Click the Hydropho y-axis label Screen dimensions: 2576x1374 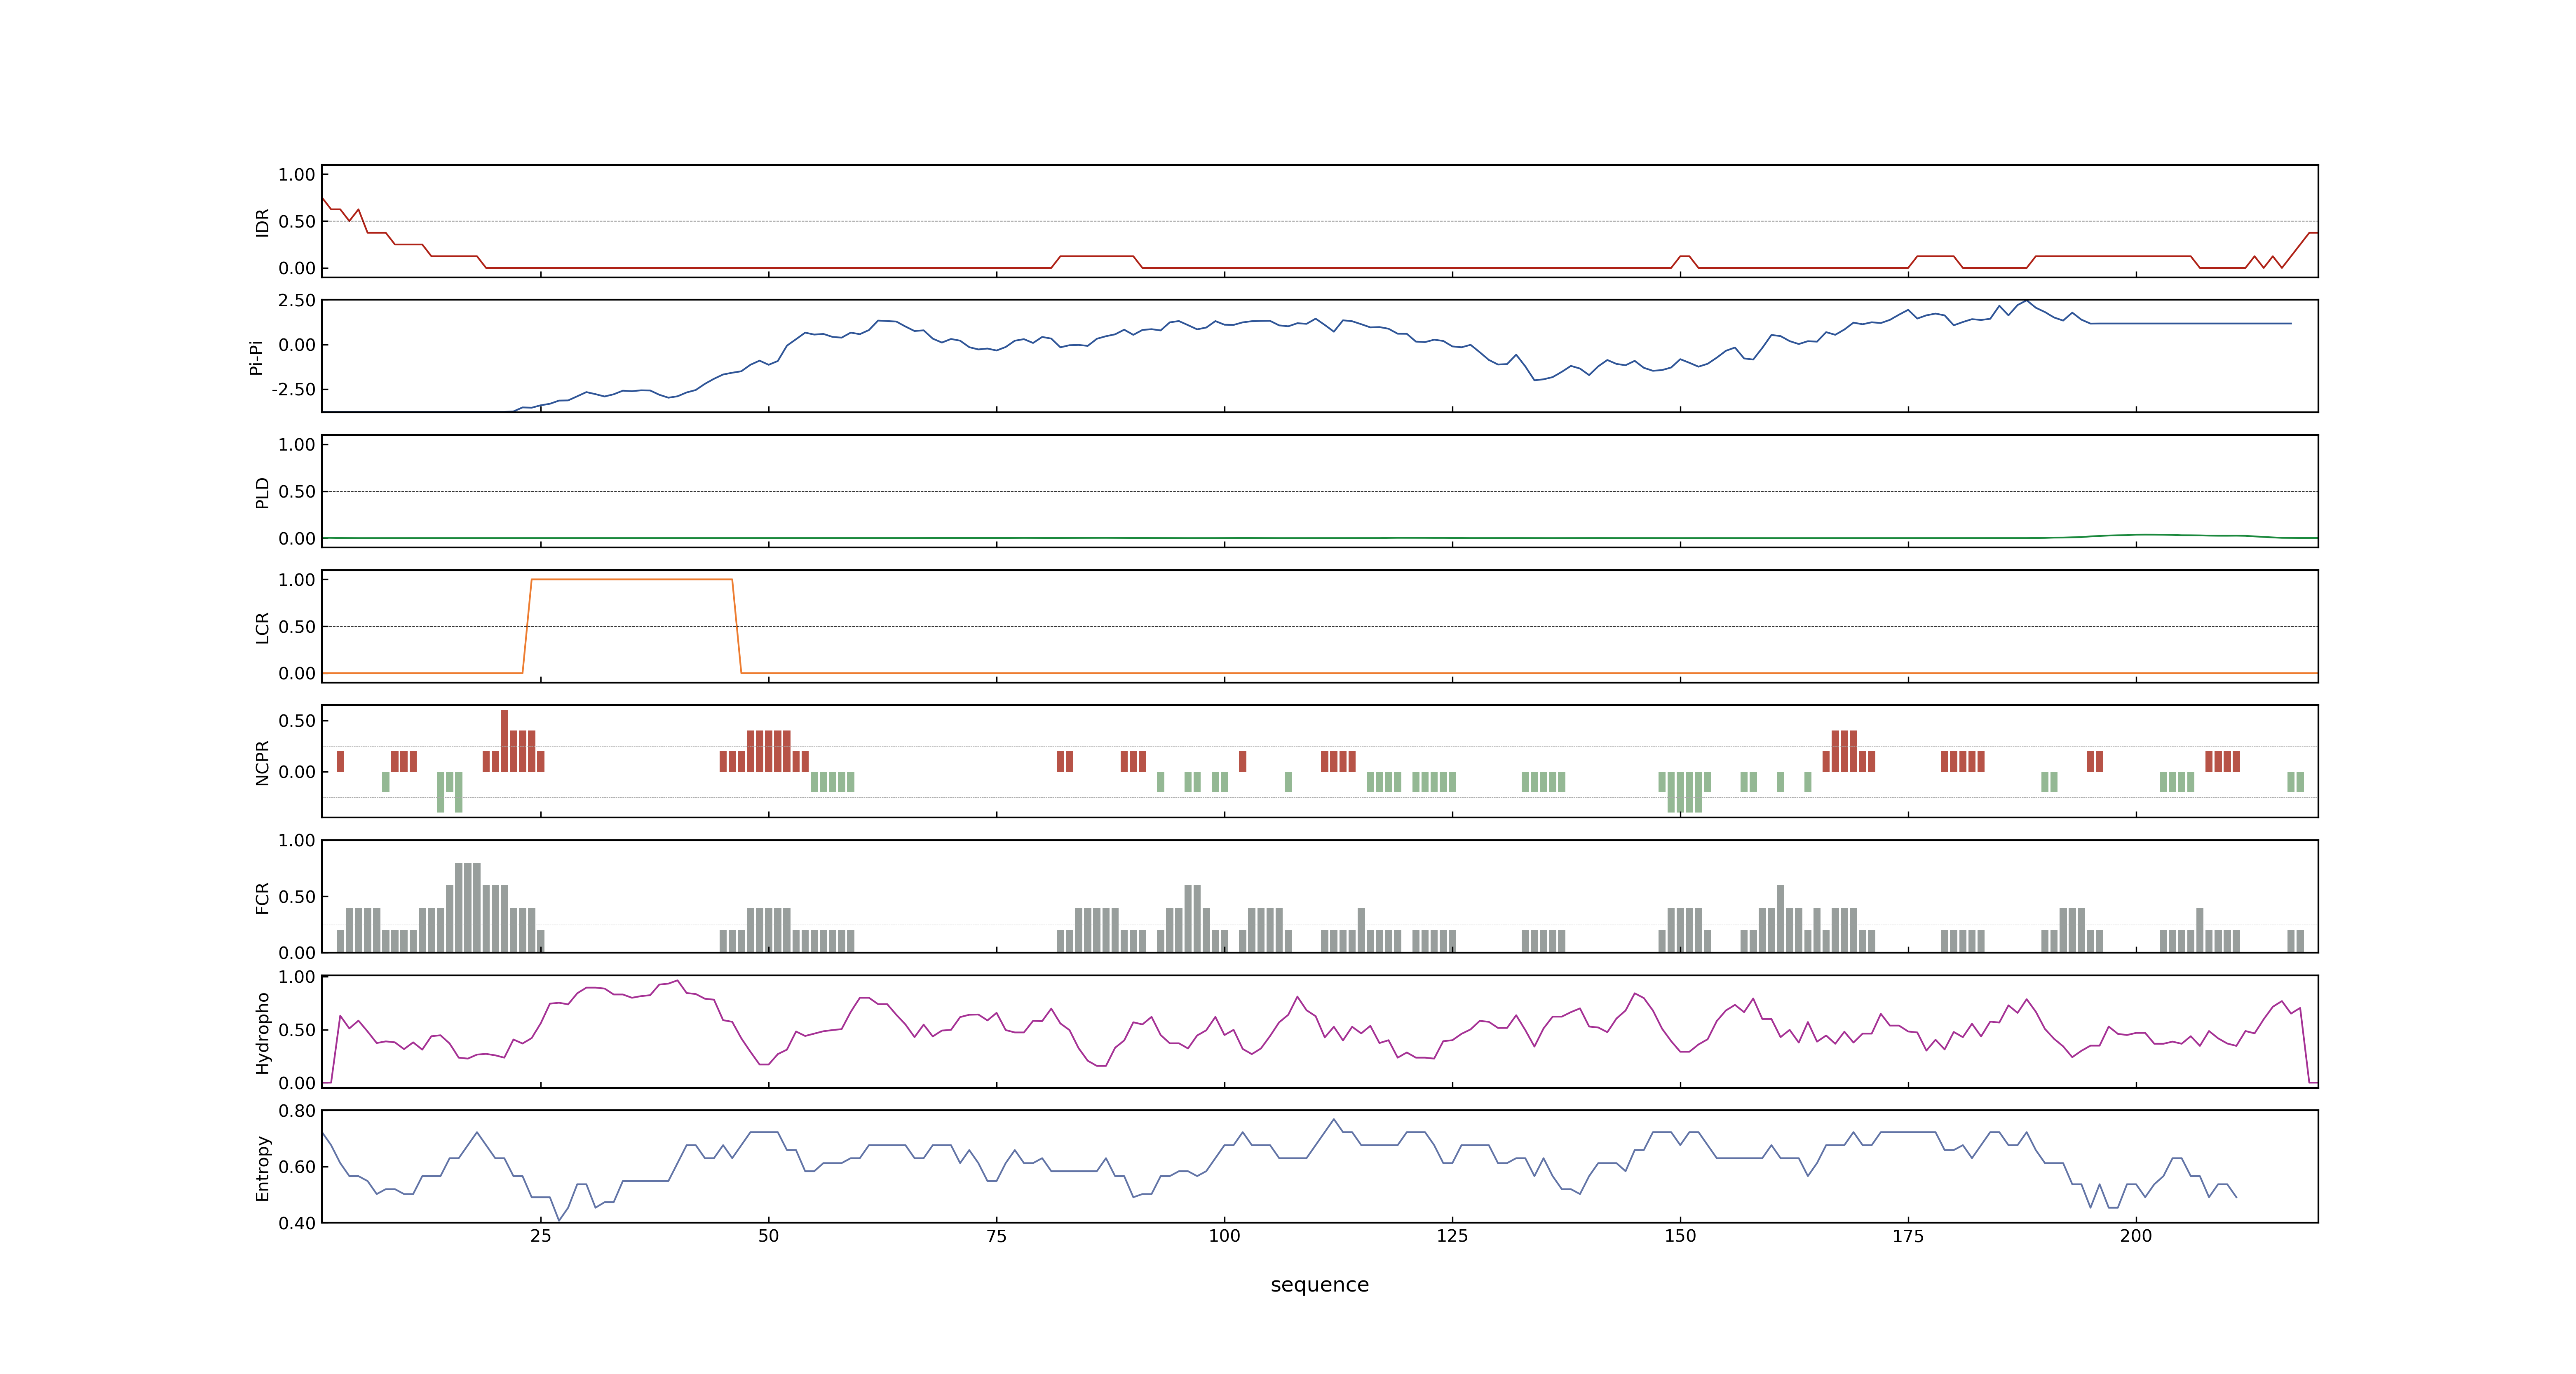[262, 1033]
